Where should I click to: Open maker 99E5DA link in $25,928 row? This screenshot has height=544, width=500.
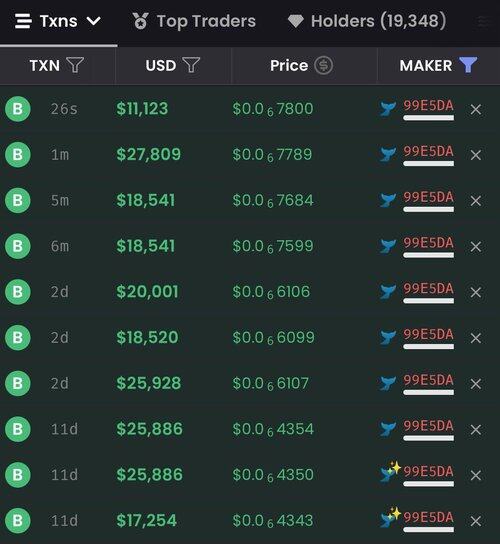tap(429, 380)
